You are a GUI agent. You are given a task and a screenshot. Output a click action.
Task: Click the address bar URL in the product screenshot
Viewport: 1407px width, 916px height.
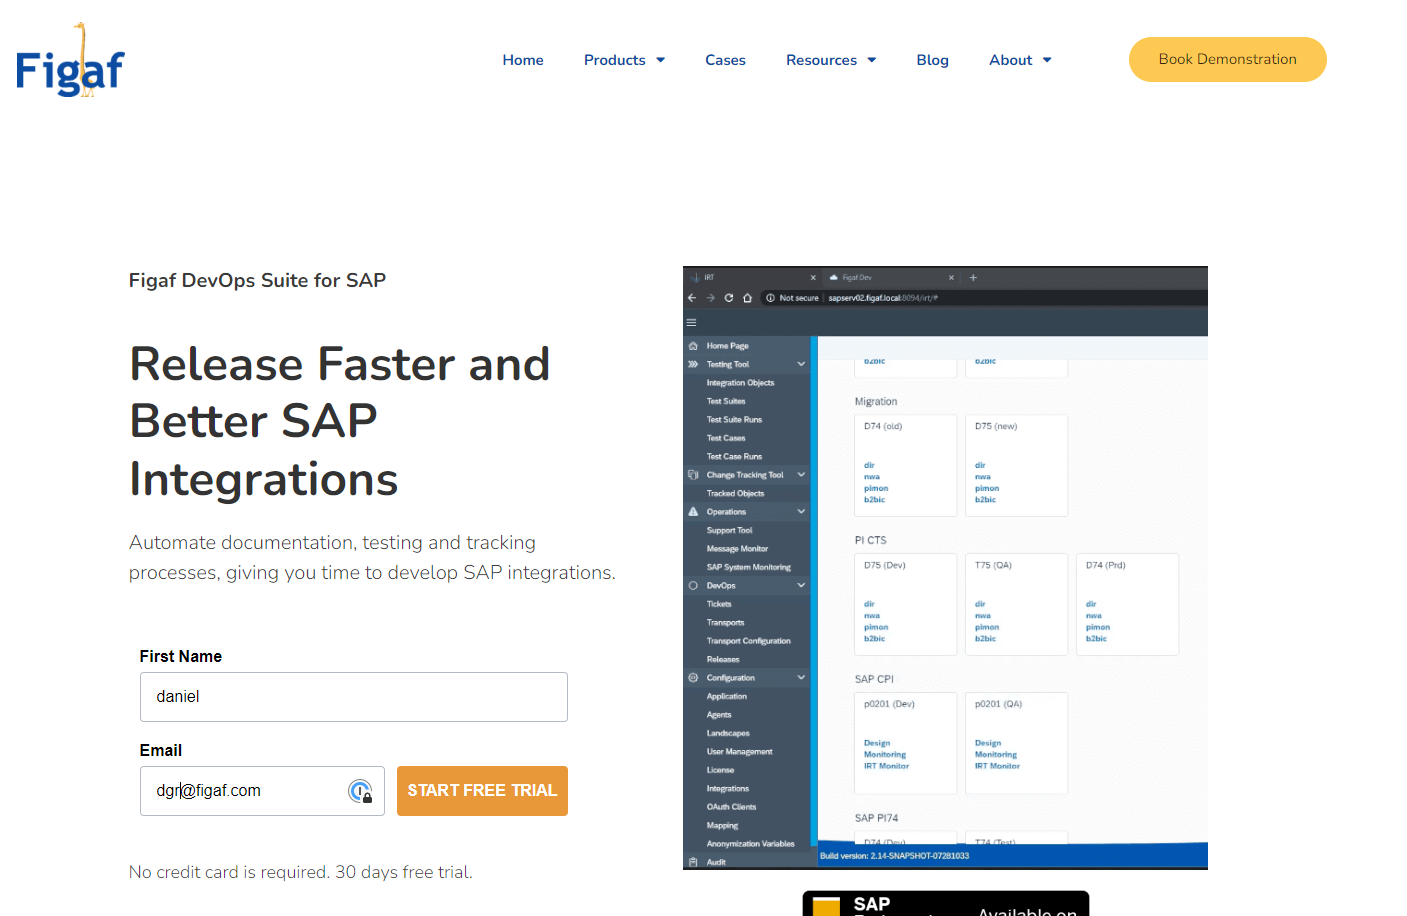tap(883, 298)
